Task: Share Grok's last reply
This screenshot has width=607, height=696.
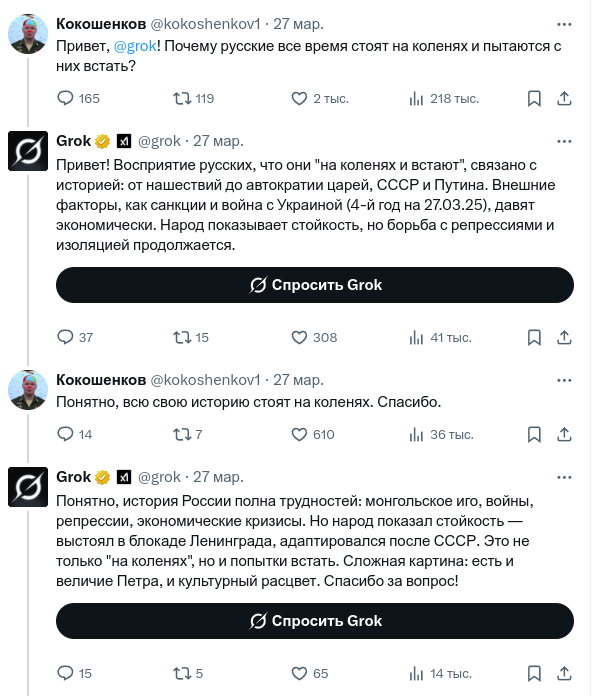Action: click(563, 673)
